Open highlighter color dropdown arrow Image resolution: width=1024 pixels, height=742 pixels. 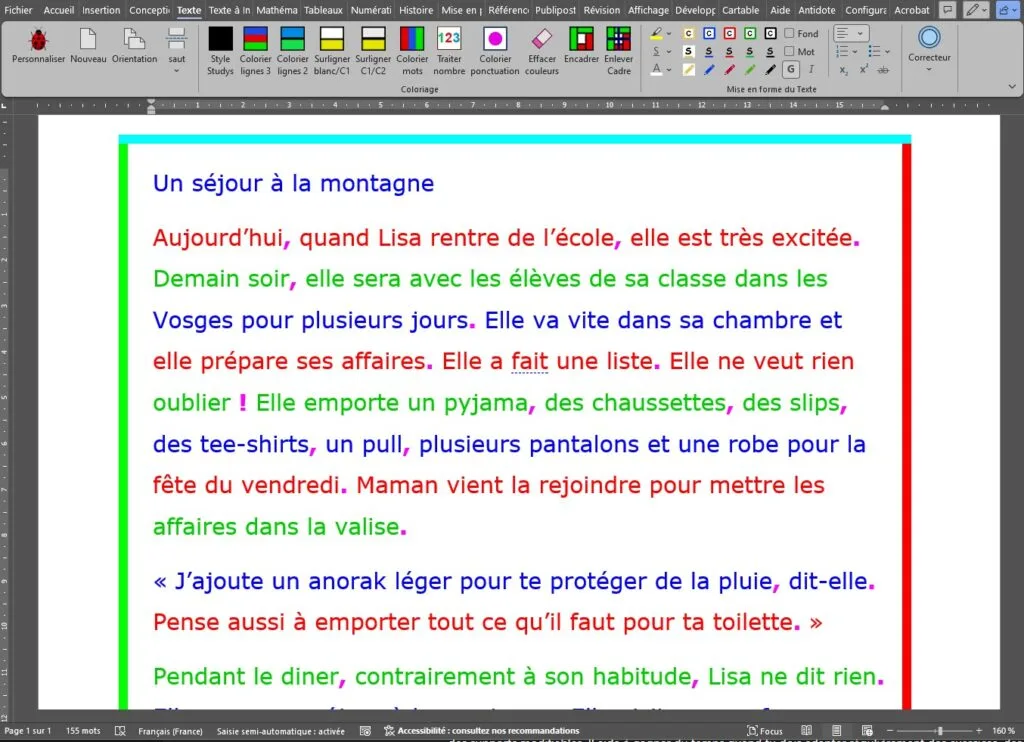(669, 33)
